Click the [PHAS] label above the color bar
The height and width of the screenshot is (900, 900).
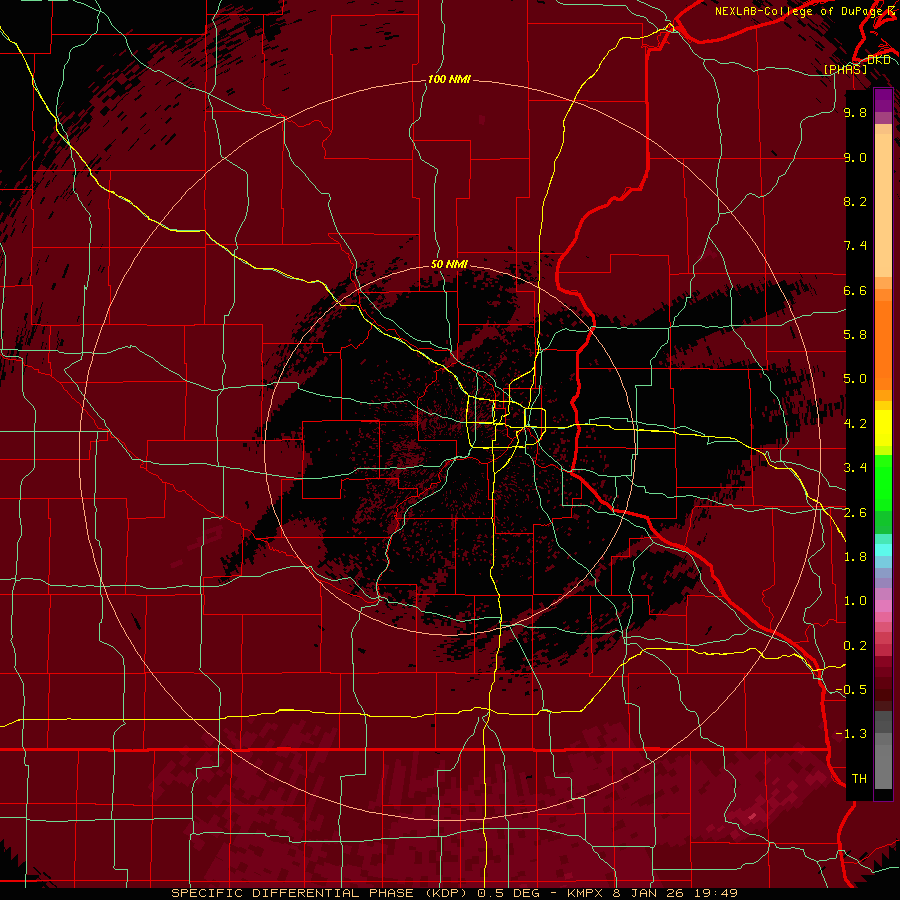click(x=845, y=69)
